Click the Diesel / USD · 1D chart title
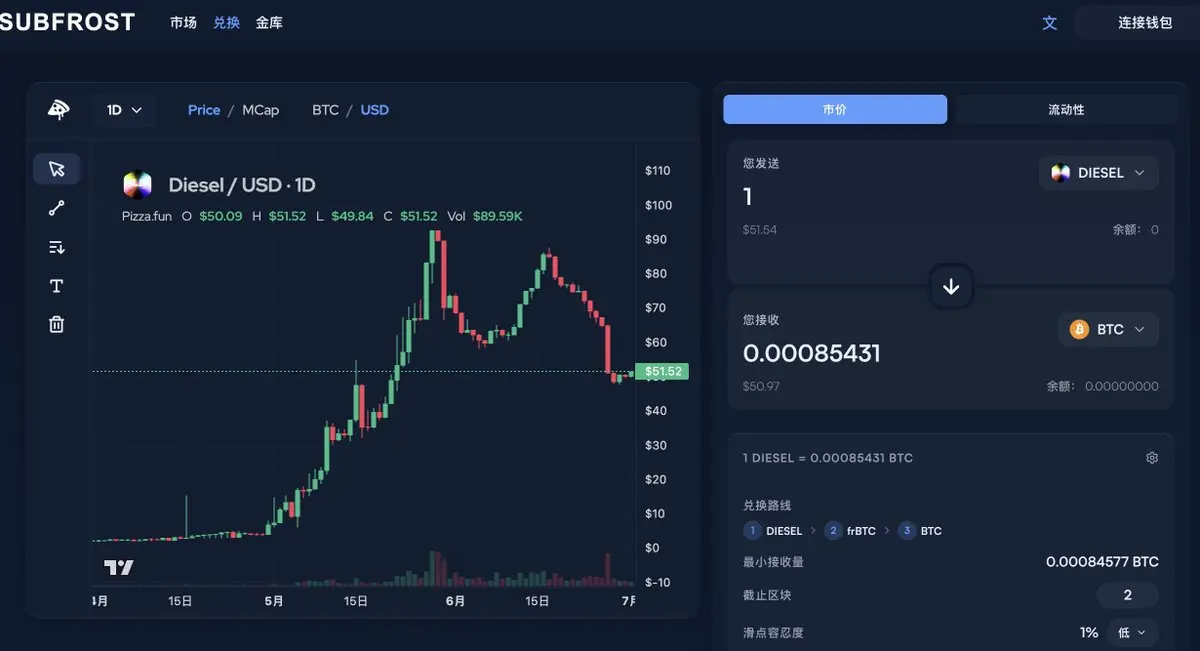Viewport: 1200px width, 651px height. (242, 185)
